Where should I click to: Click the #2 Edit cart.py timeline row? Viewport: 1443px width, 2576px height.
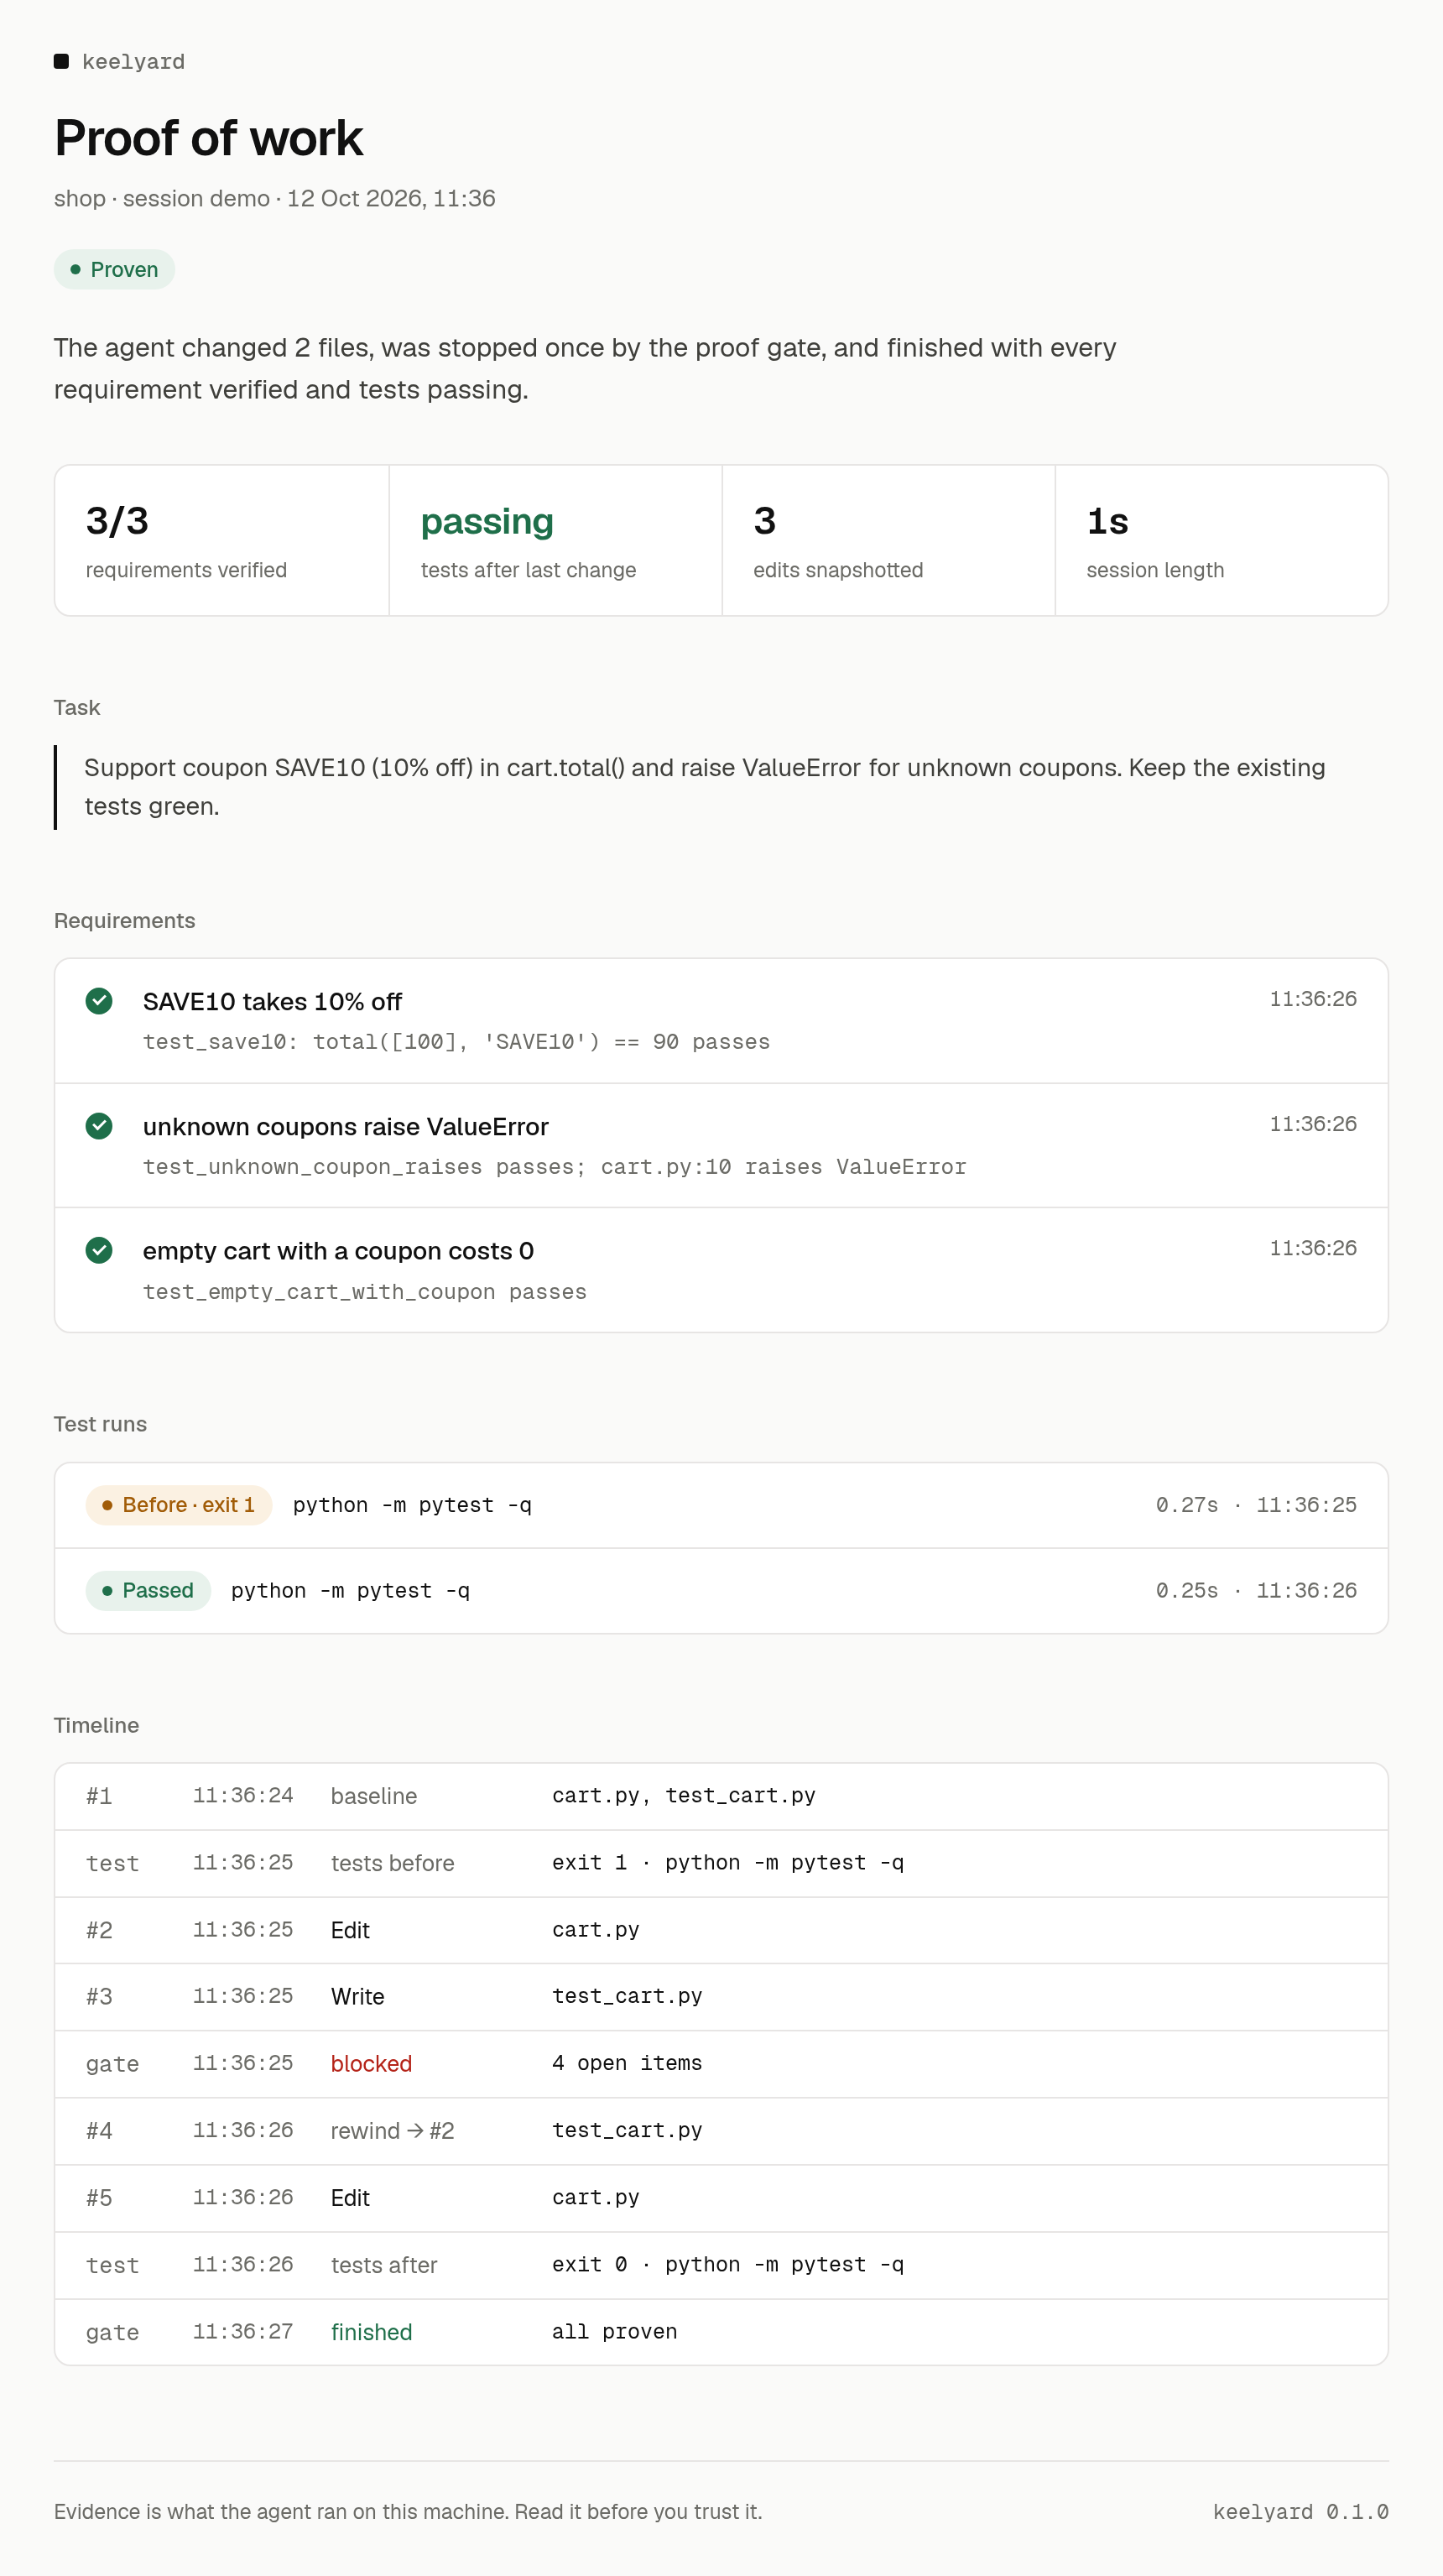pos(721,1930)
